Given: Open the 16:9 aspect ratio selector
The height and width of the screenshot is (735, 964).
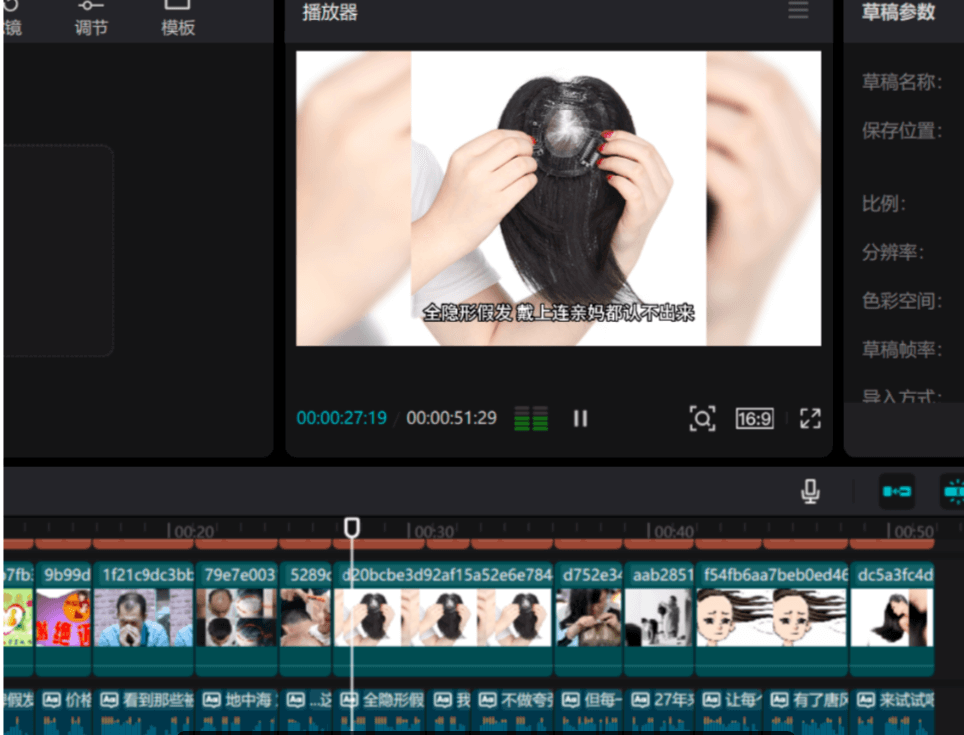Looking at the screenshot, I should [x=754, y=418].
